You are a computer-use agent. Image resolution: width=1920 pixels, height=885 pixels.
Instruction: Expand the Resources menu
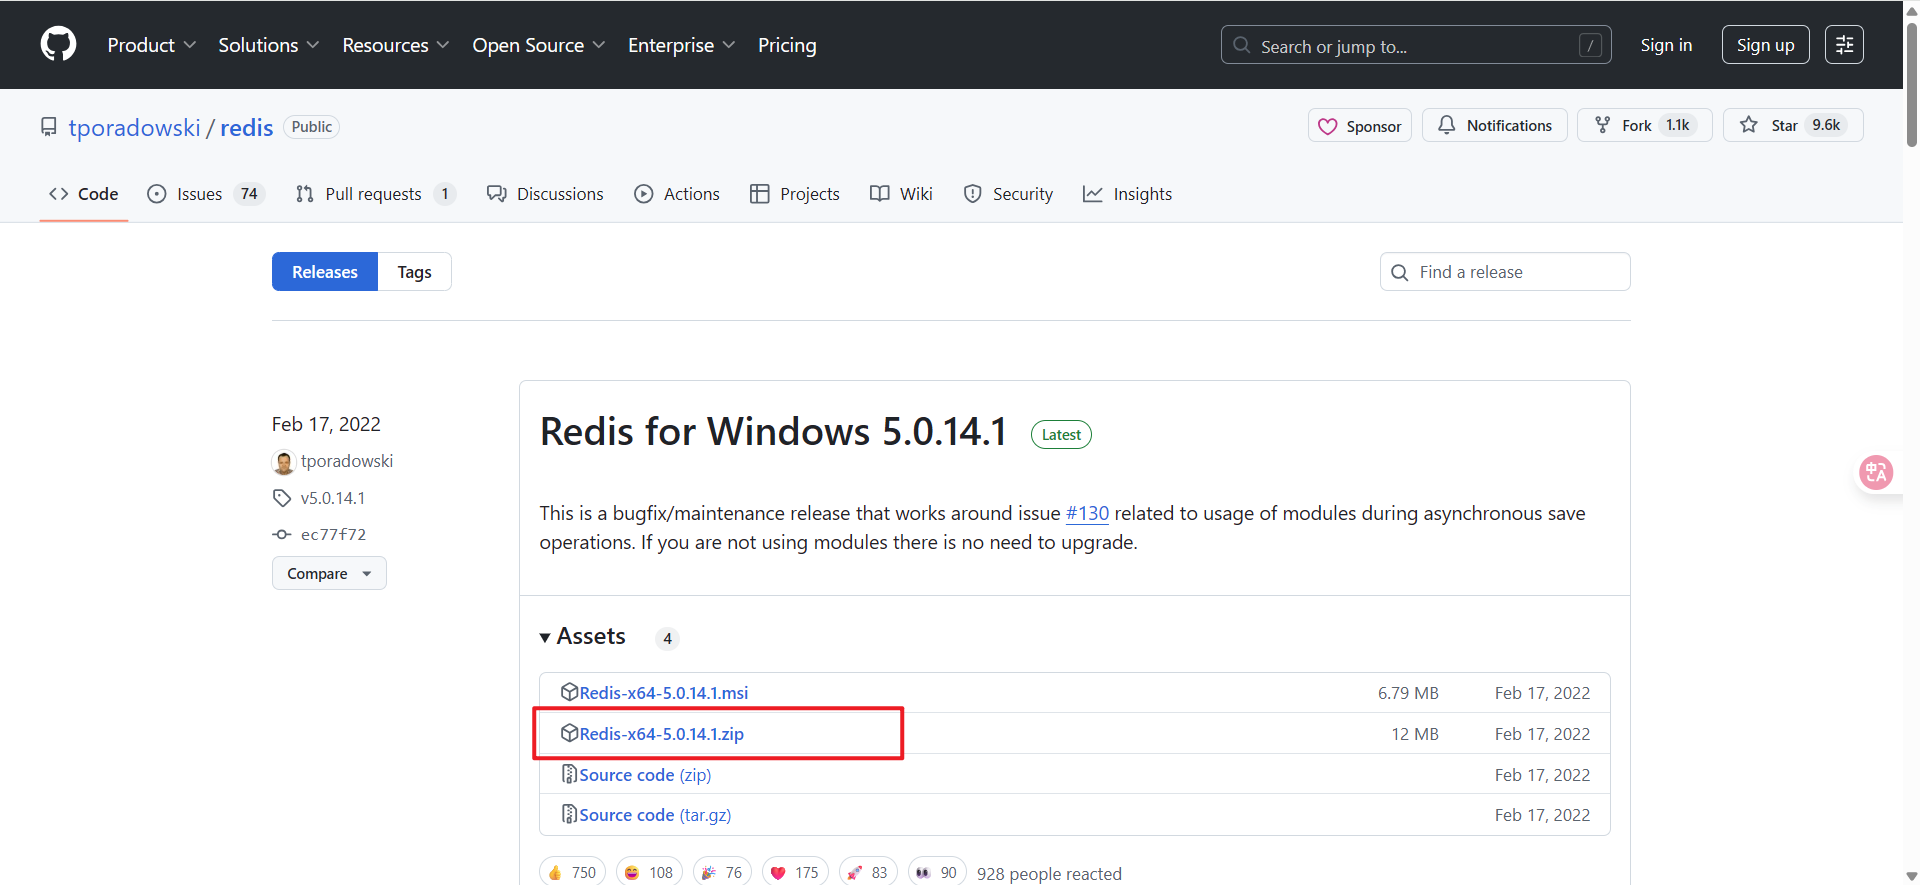pyautogui.click(x=395, y=45)
